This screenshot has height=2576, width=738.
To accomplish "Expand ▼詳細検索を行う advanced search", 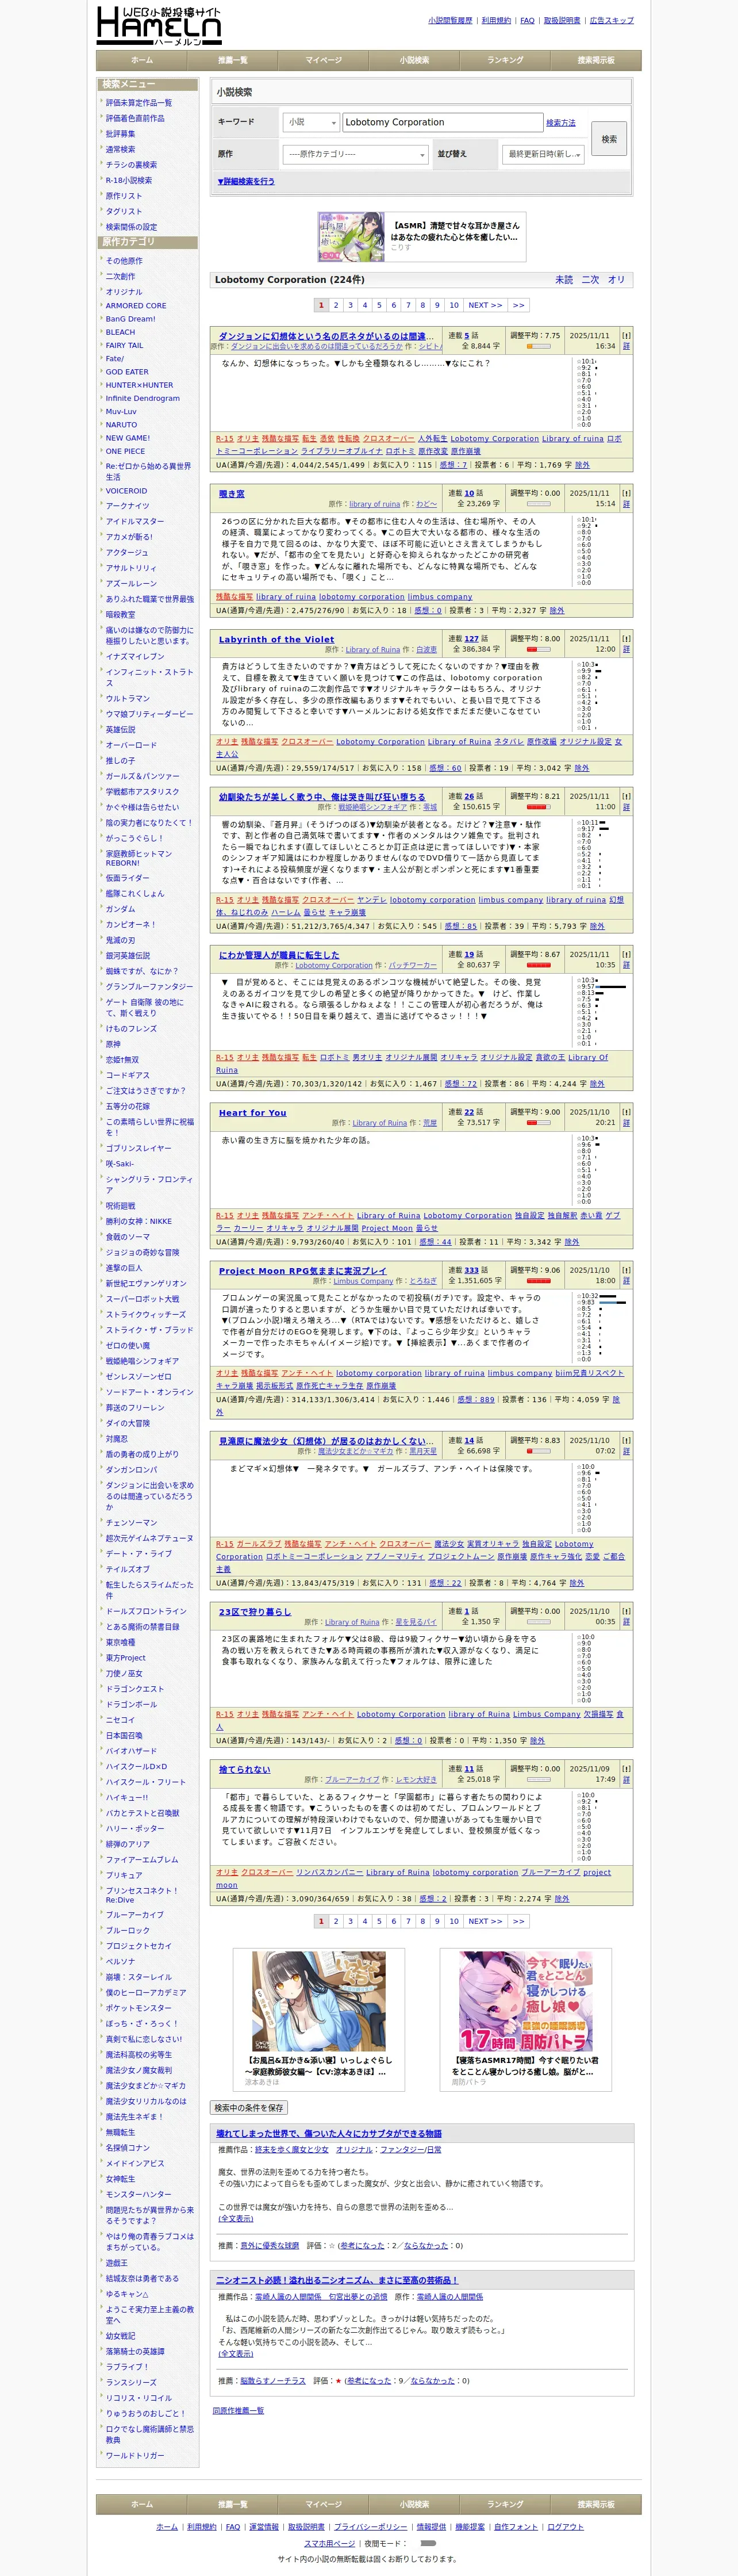I will (x=246, y=181).
